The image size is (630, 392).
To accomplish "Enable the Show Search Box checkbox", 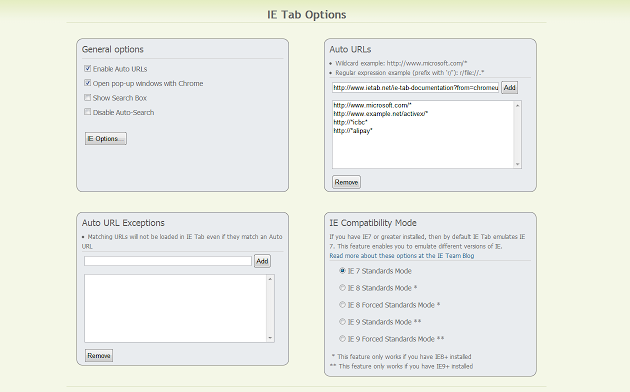I will coord(88,97).
